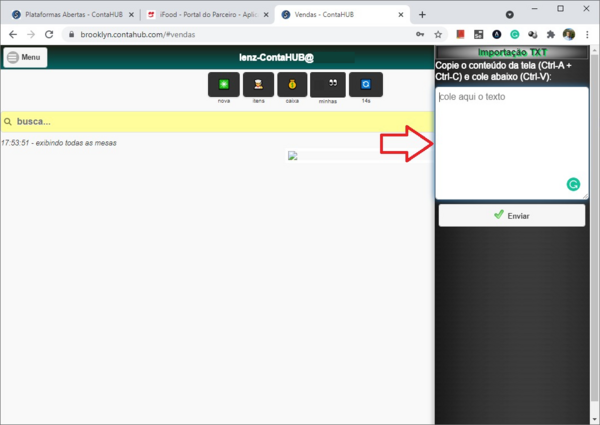Click the address bar URL
The width and height of the screenshot is (600, 425).
tap(138, 34)
